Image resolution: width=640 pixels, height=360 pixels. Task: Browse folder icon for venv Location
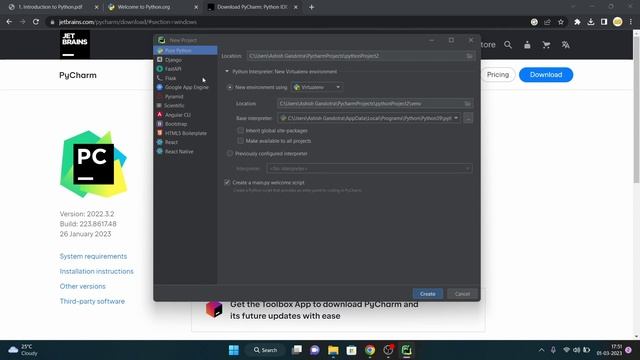click(x=468, y=104)
